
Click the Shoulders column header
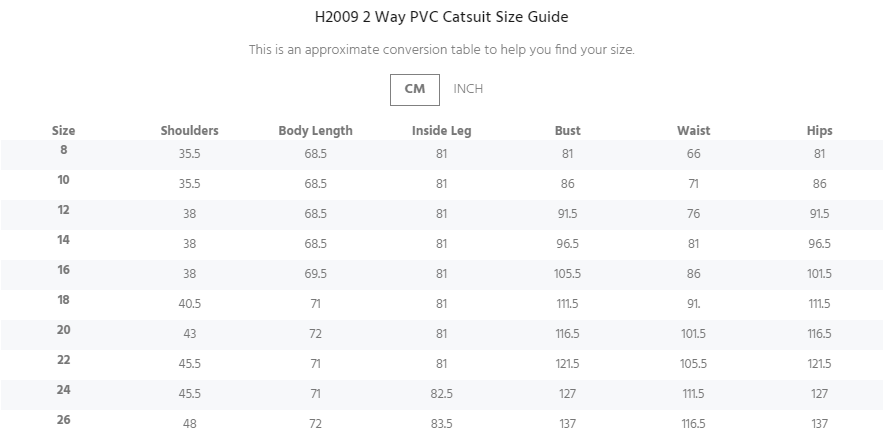pyautogui.click(x=189, y=131)
